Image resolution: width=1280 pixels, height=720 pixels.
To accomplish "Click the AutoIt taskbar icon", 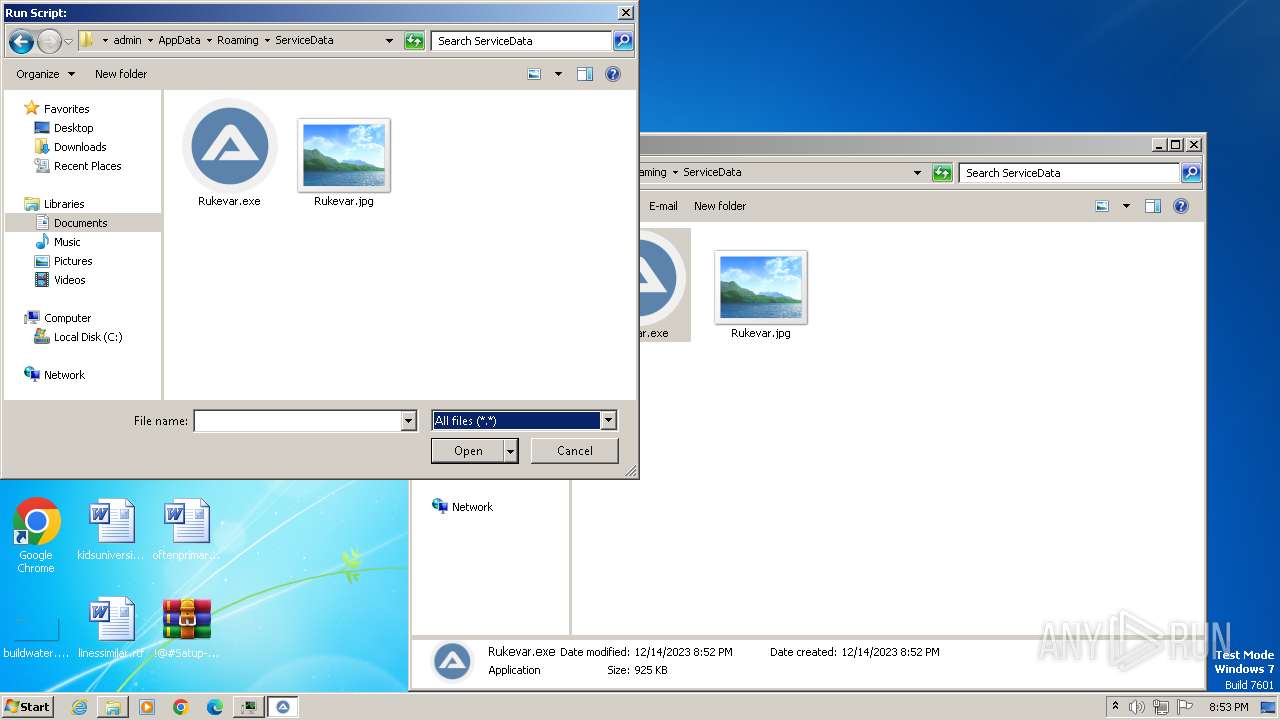I will pos(283,707).
